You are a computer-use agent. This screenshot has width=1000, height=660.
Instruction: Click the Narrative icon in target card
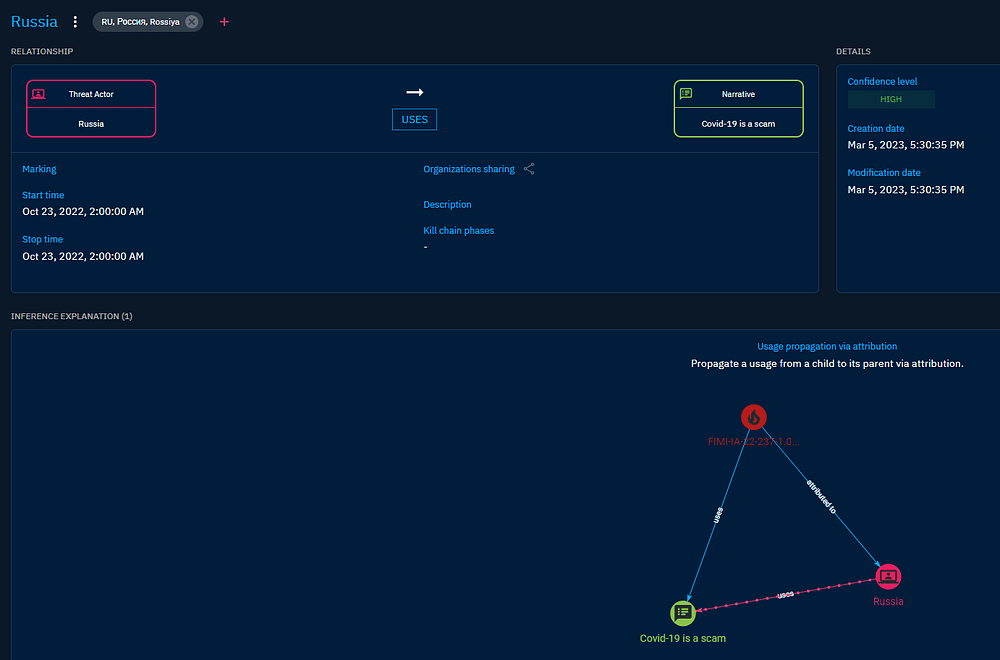tap(686, 94)
